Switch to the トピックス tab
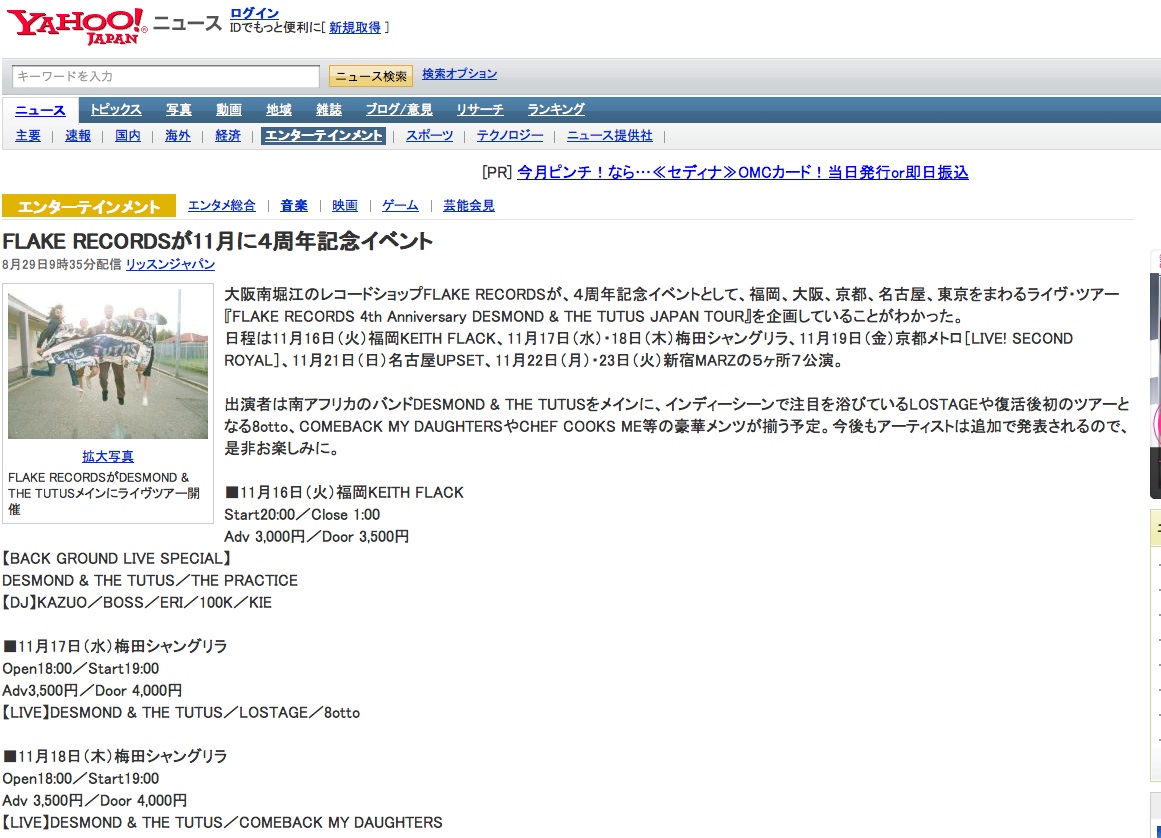This screenshot has height=838, width=1161. click(x=116, y=110)
